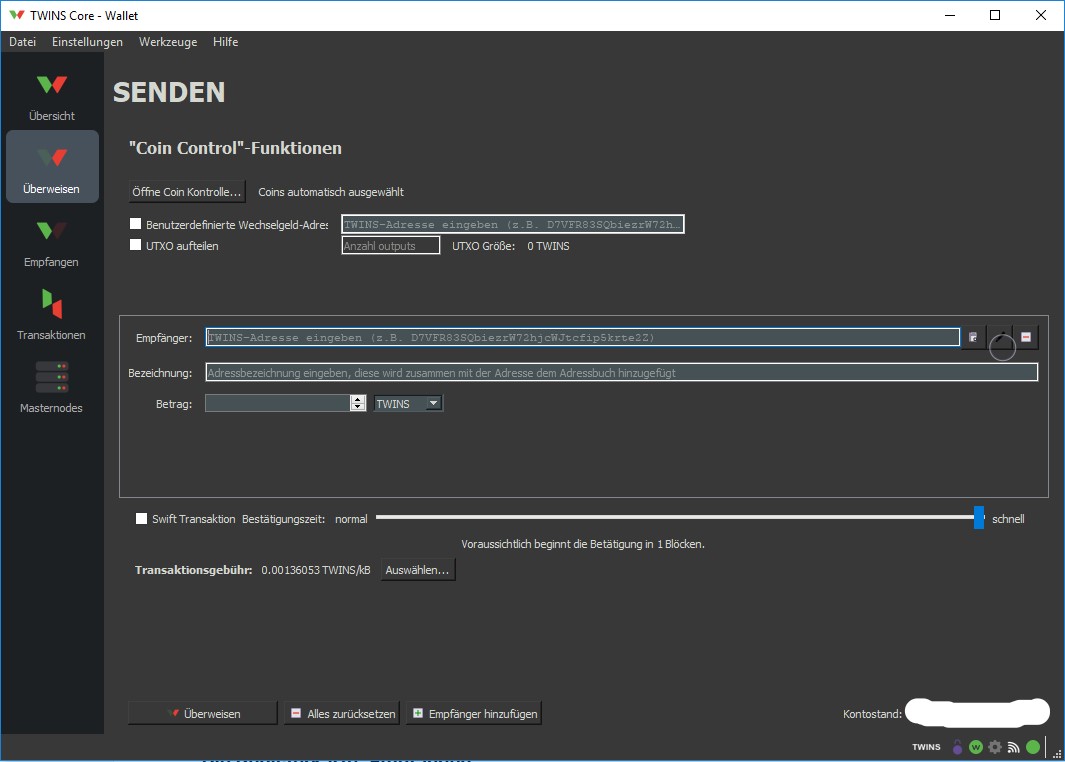Click the fee value 0.00136053 TWINS/kB

(x=316, y=570)
